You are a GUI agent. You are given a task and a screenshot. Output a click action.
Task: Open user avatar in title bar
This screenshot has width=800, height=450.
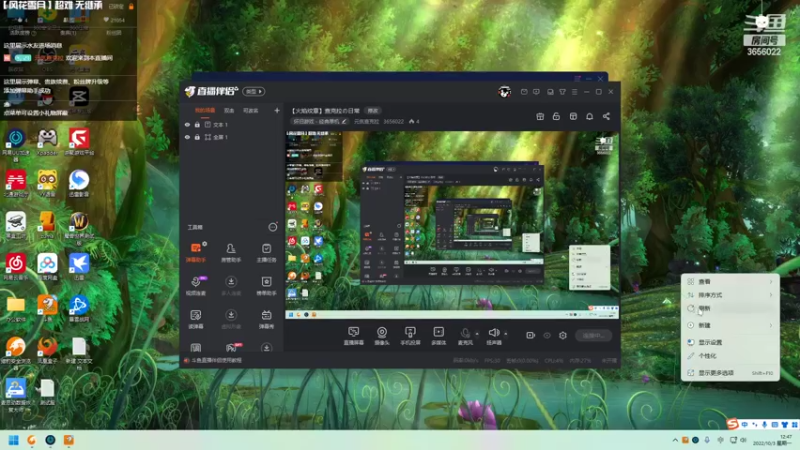coord(505,92)
